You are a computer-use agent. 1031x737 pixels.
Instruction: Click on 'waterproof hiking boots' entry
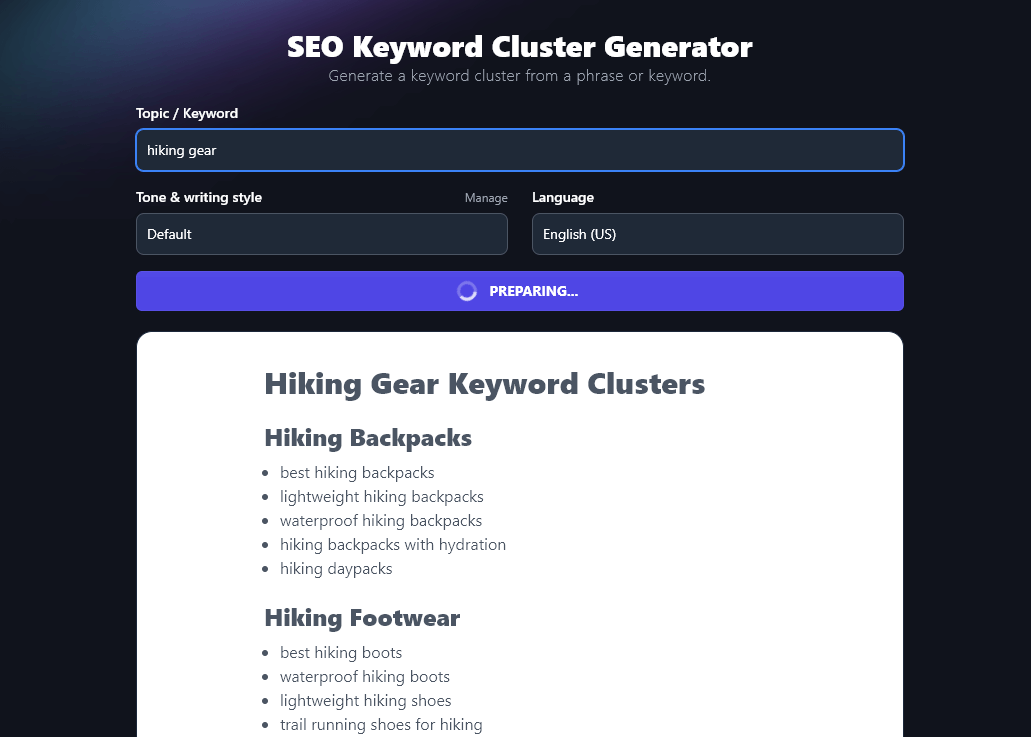(365, 676)
